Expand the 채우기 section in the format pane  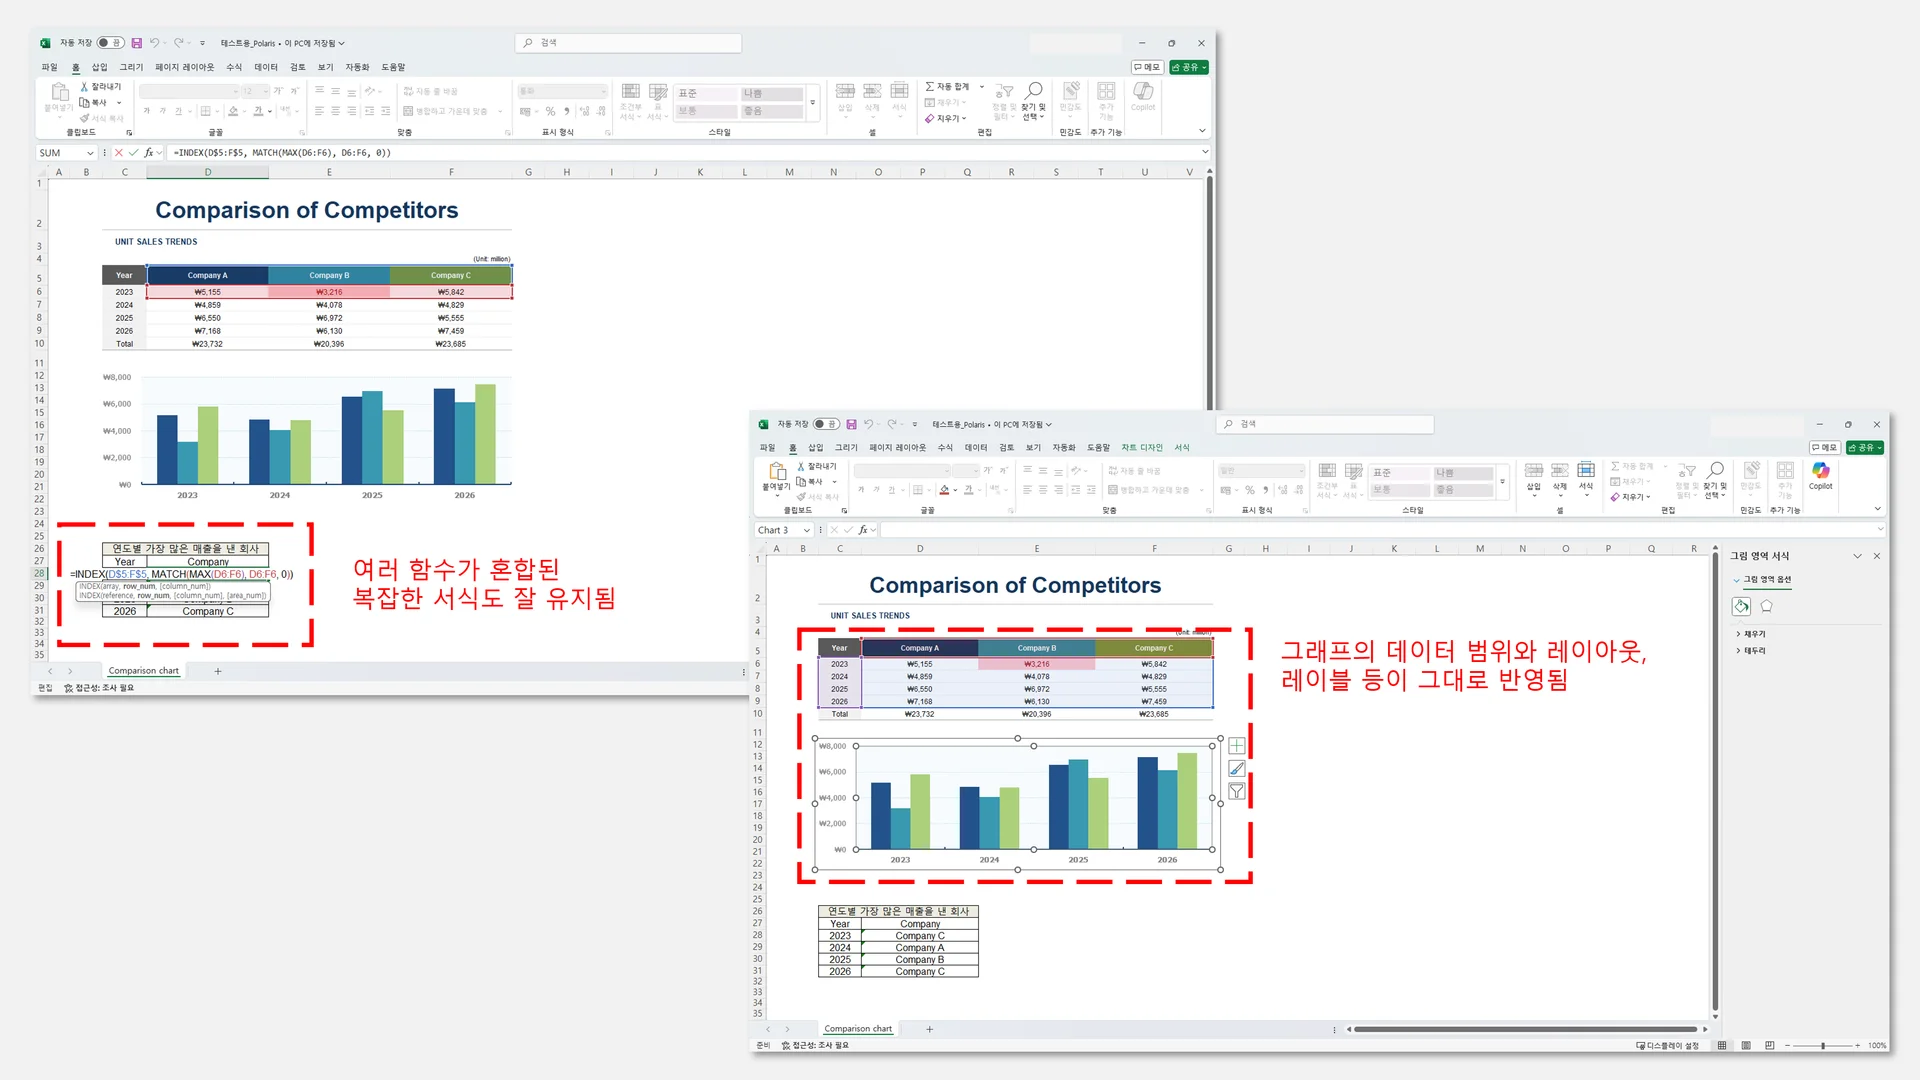point(1754,634)
